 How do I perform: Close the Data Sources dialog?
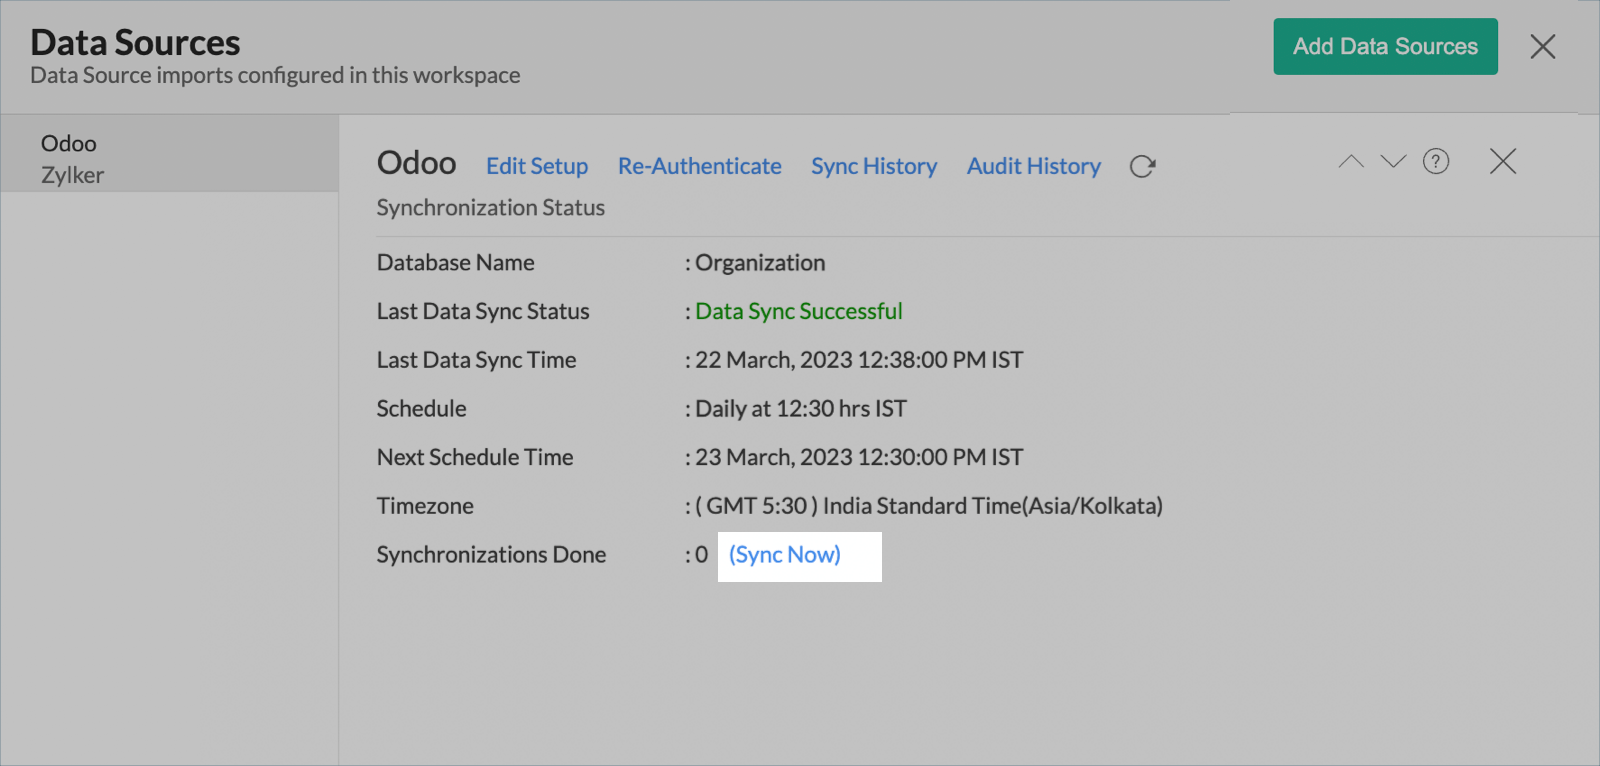point(1542,47)
